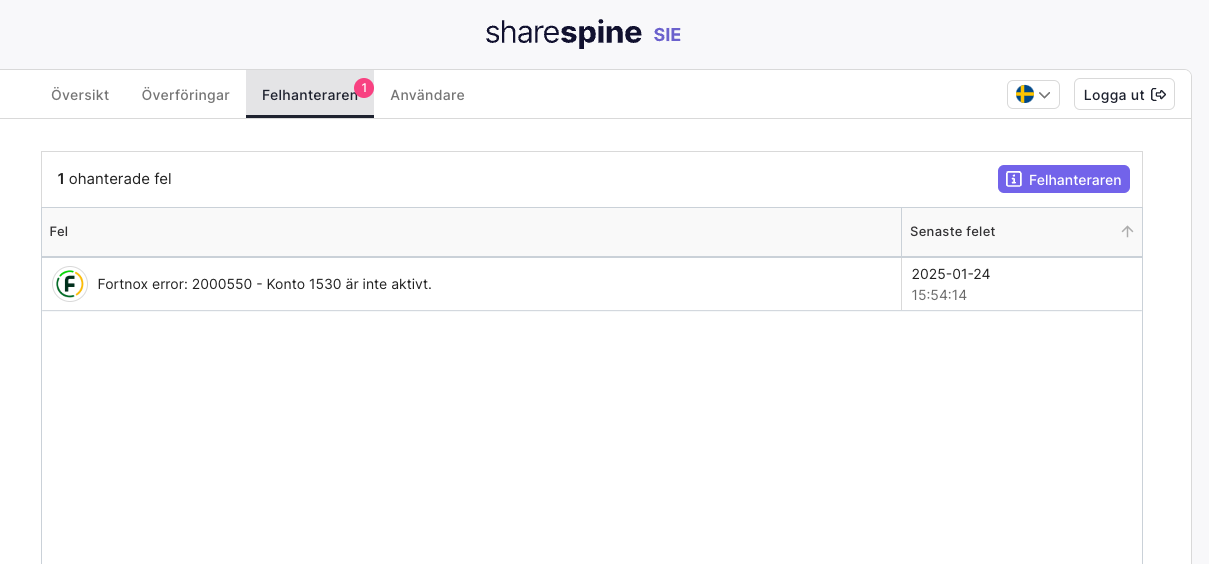Click the Fortnox logo icon in the error row
Image resolution: width=1209 pixels, height=564 pixels.
click(70, 284)
